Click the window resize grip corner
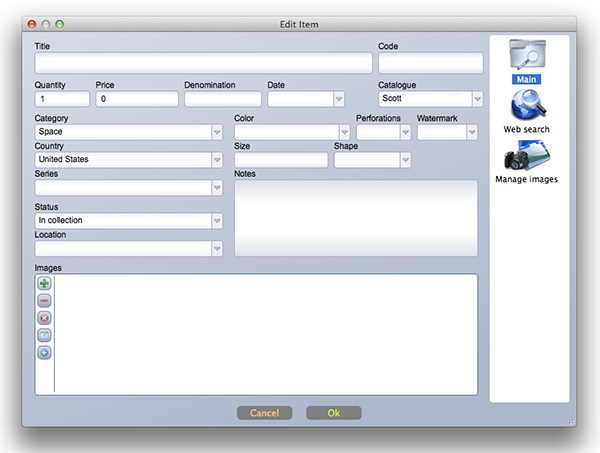This screenshot has height=453, width=600. (x=572, y=422)
